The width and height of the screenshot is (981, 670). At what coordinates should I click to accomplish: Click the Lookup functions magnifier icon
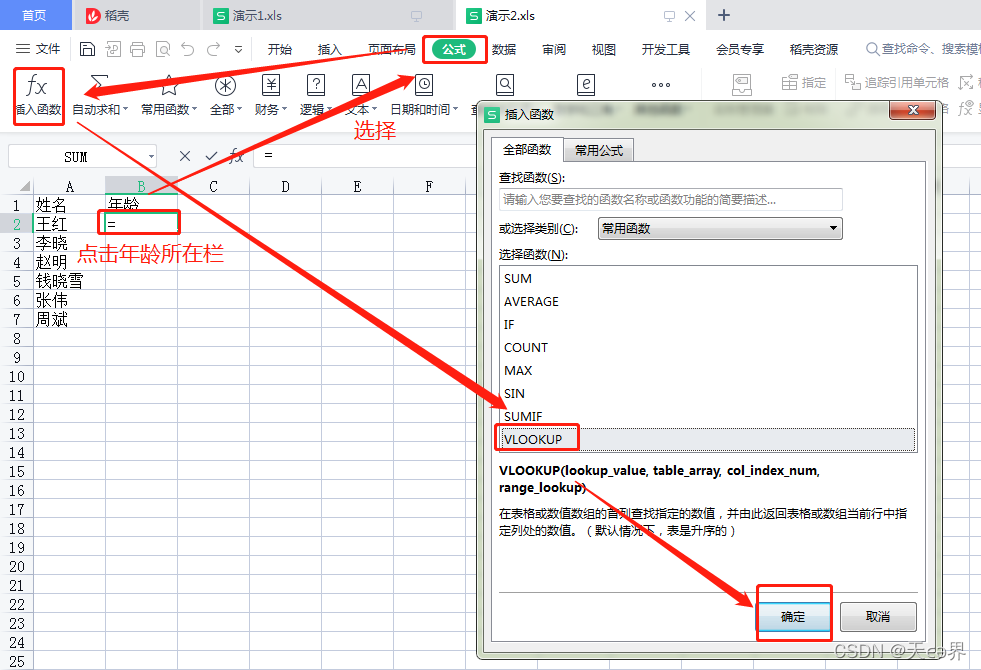[x=505, y=84]
